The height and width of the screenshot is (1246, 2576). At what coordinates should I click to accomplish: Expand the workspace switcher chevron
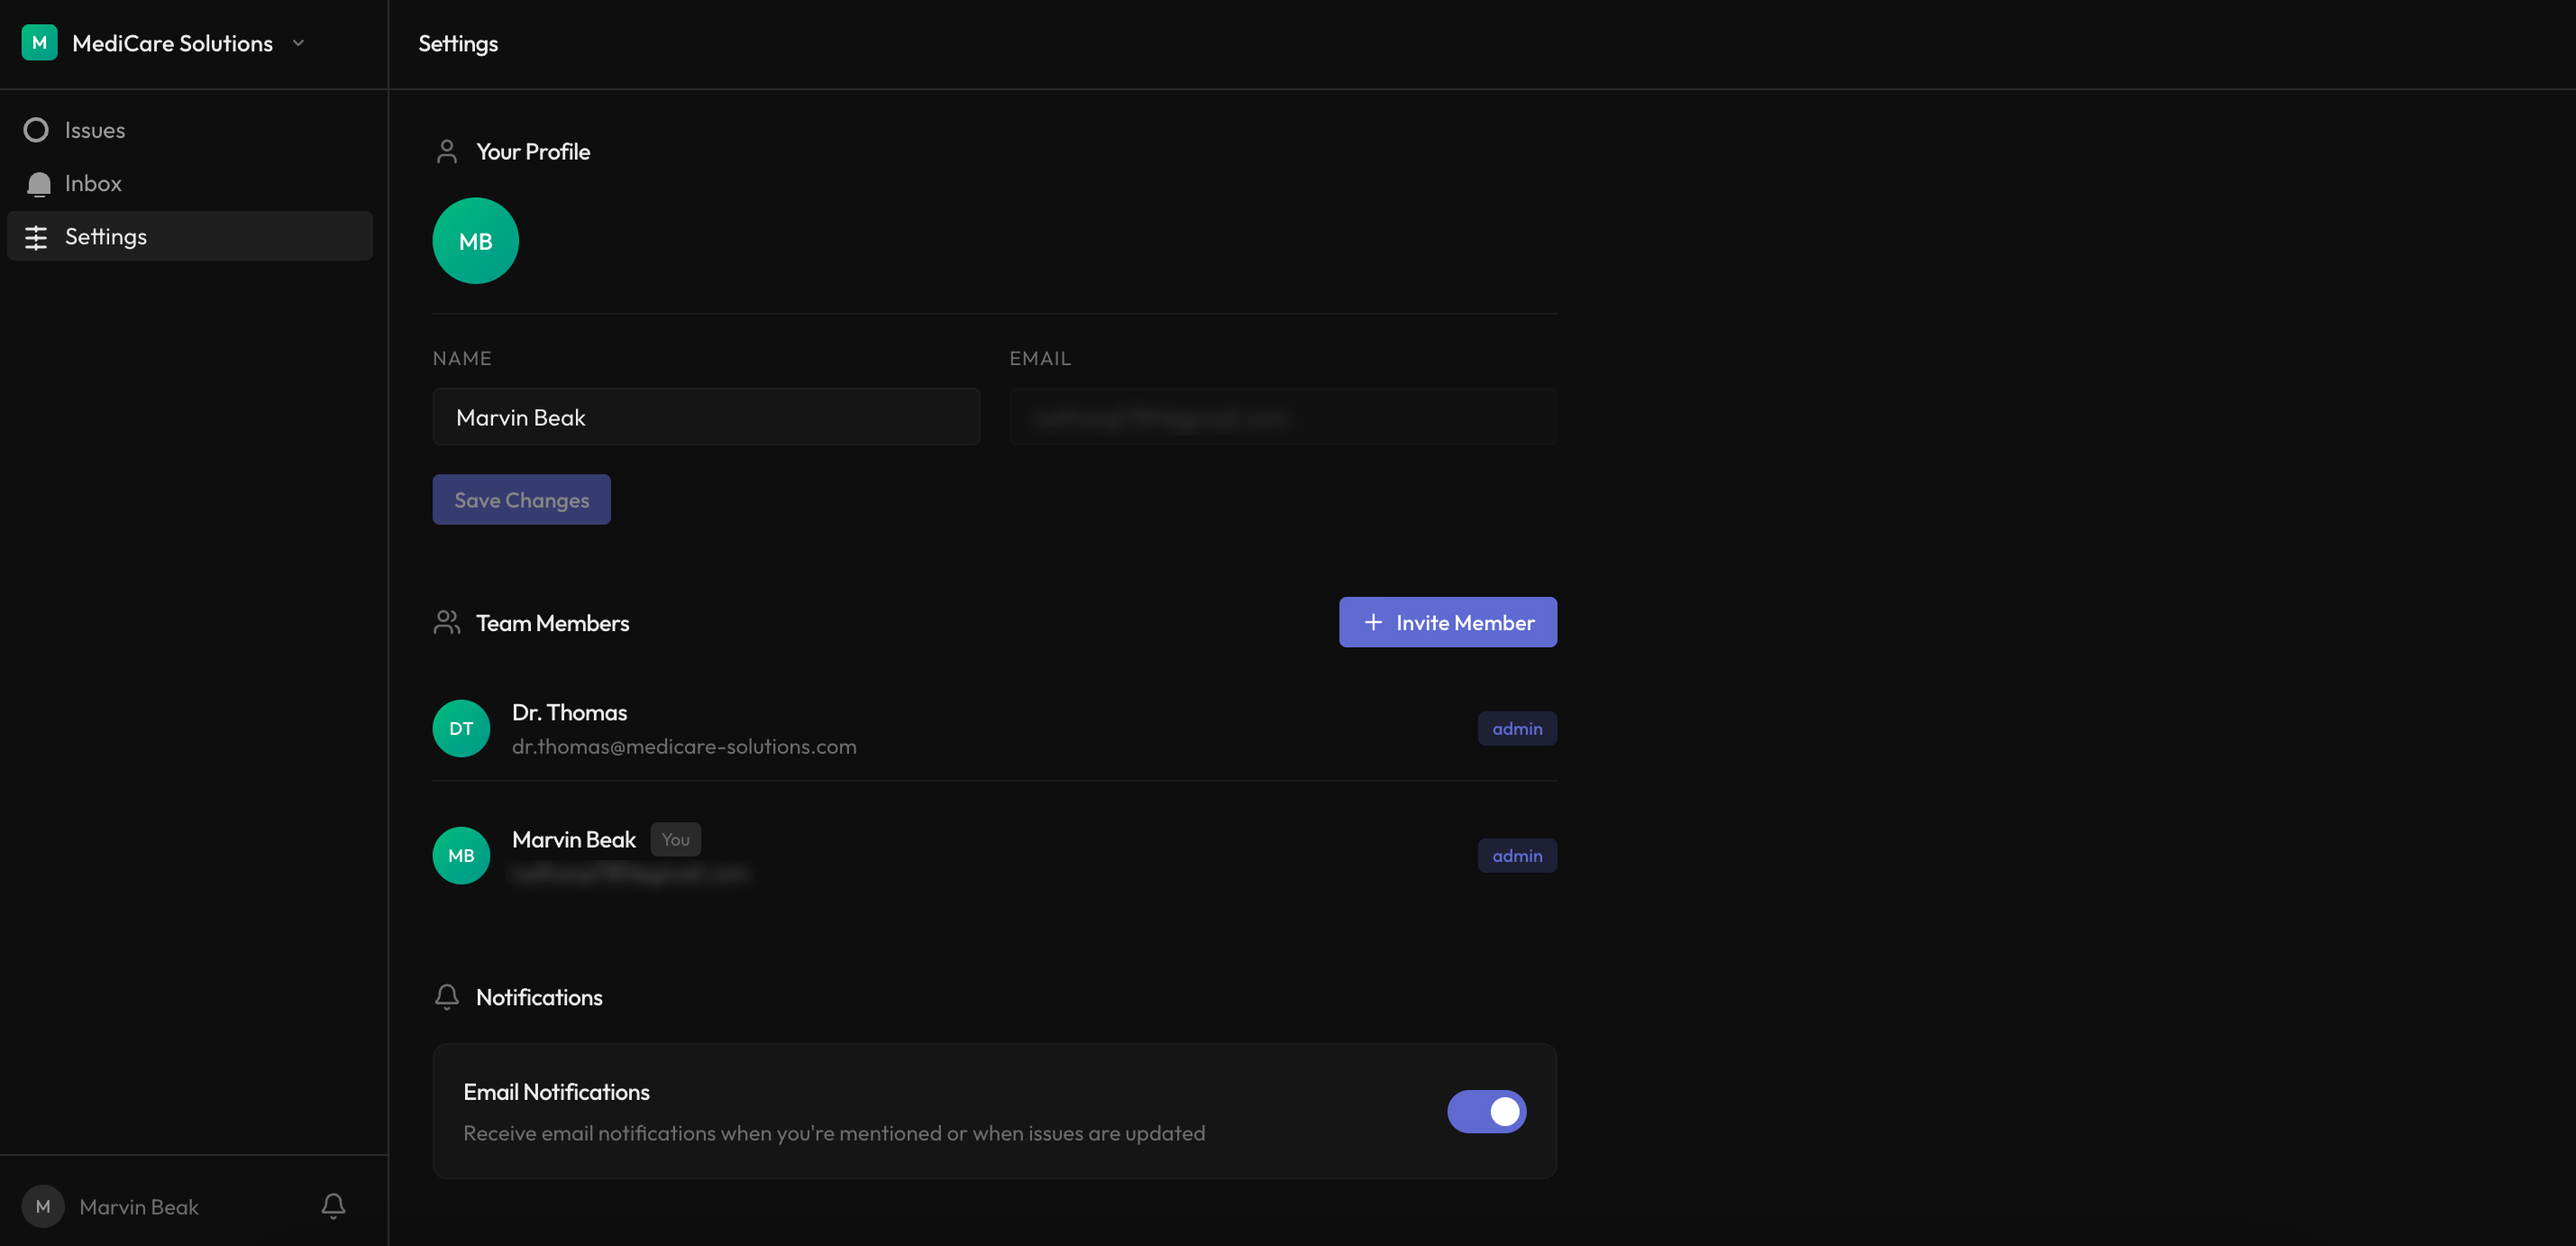click(x=298, y=43)
